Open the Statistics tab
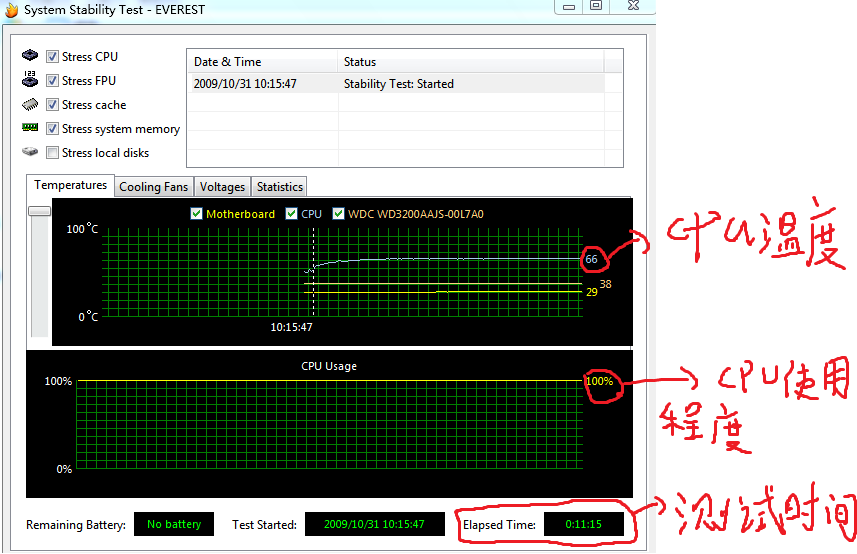Image resolution: width=857 pixels, height=554 pixels. tap(279, 187)
